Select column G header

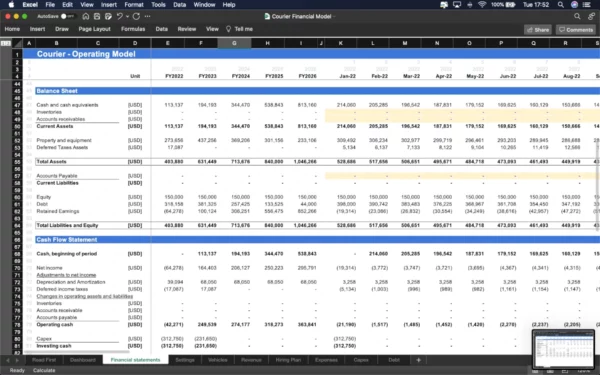tap(234, 43)
